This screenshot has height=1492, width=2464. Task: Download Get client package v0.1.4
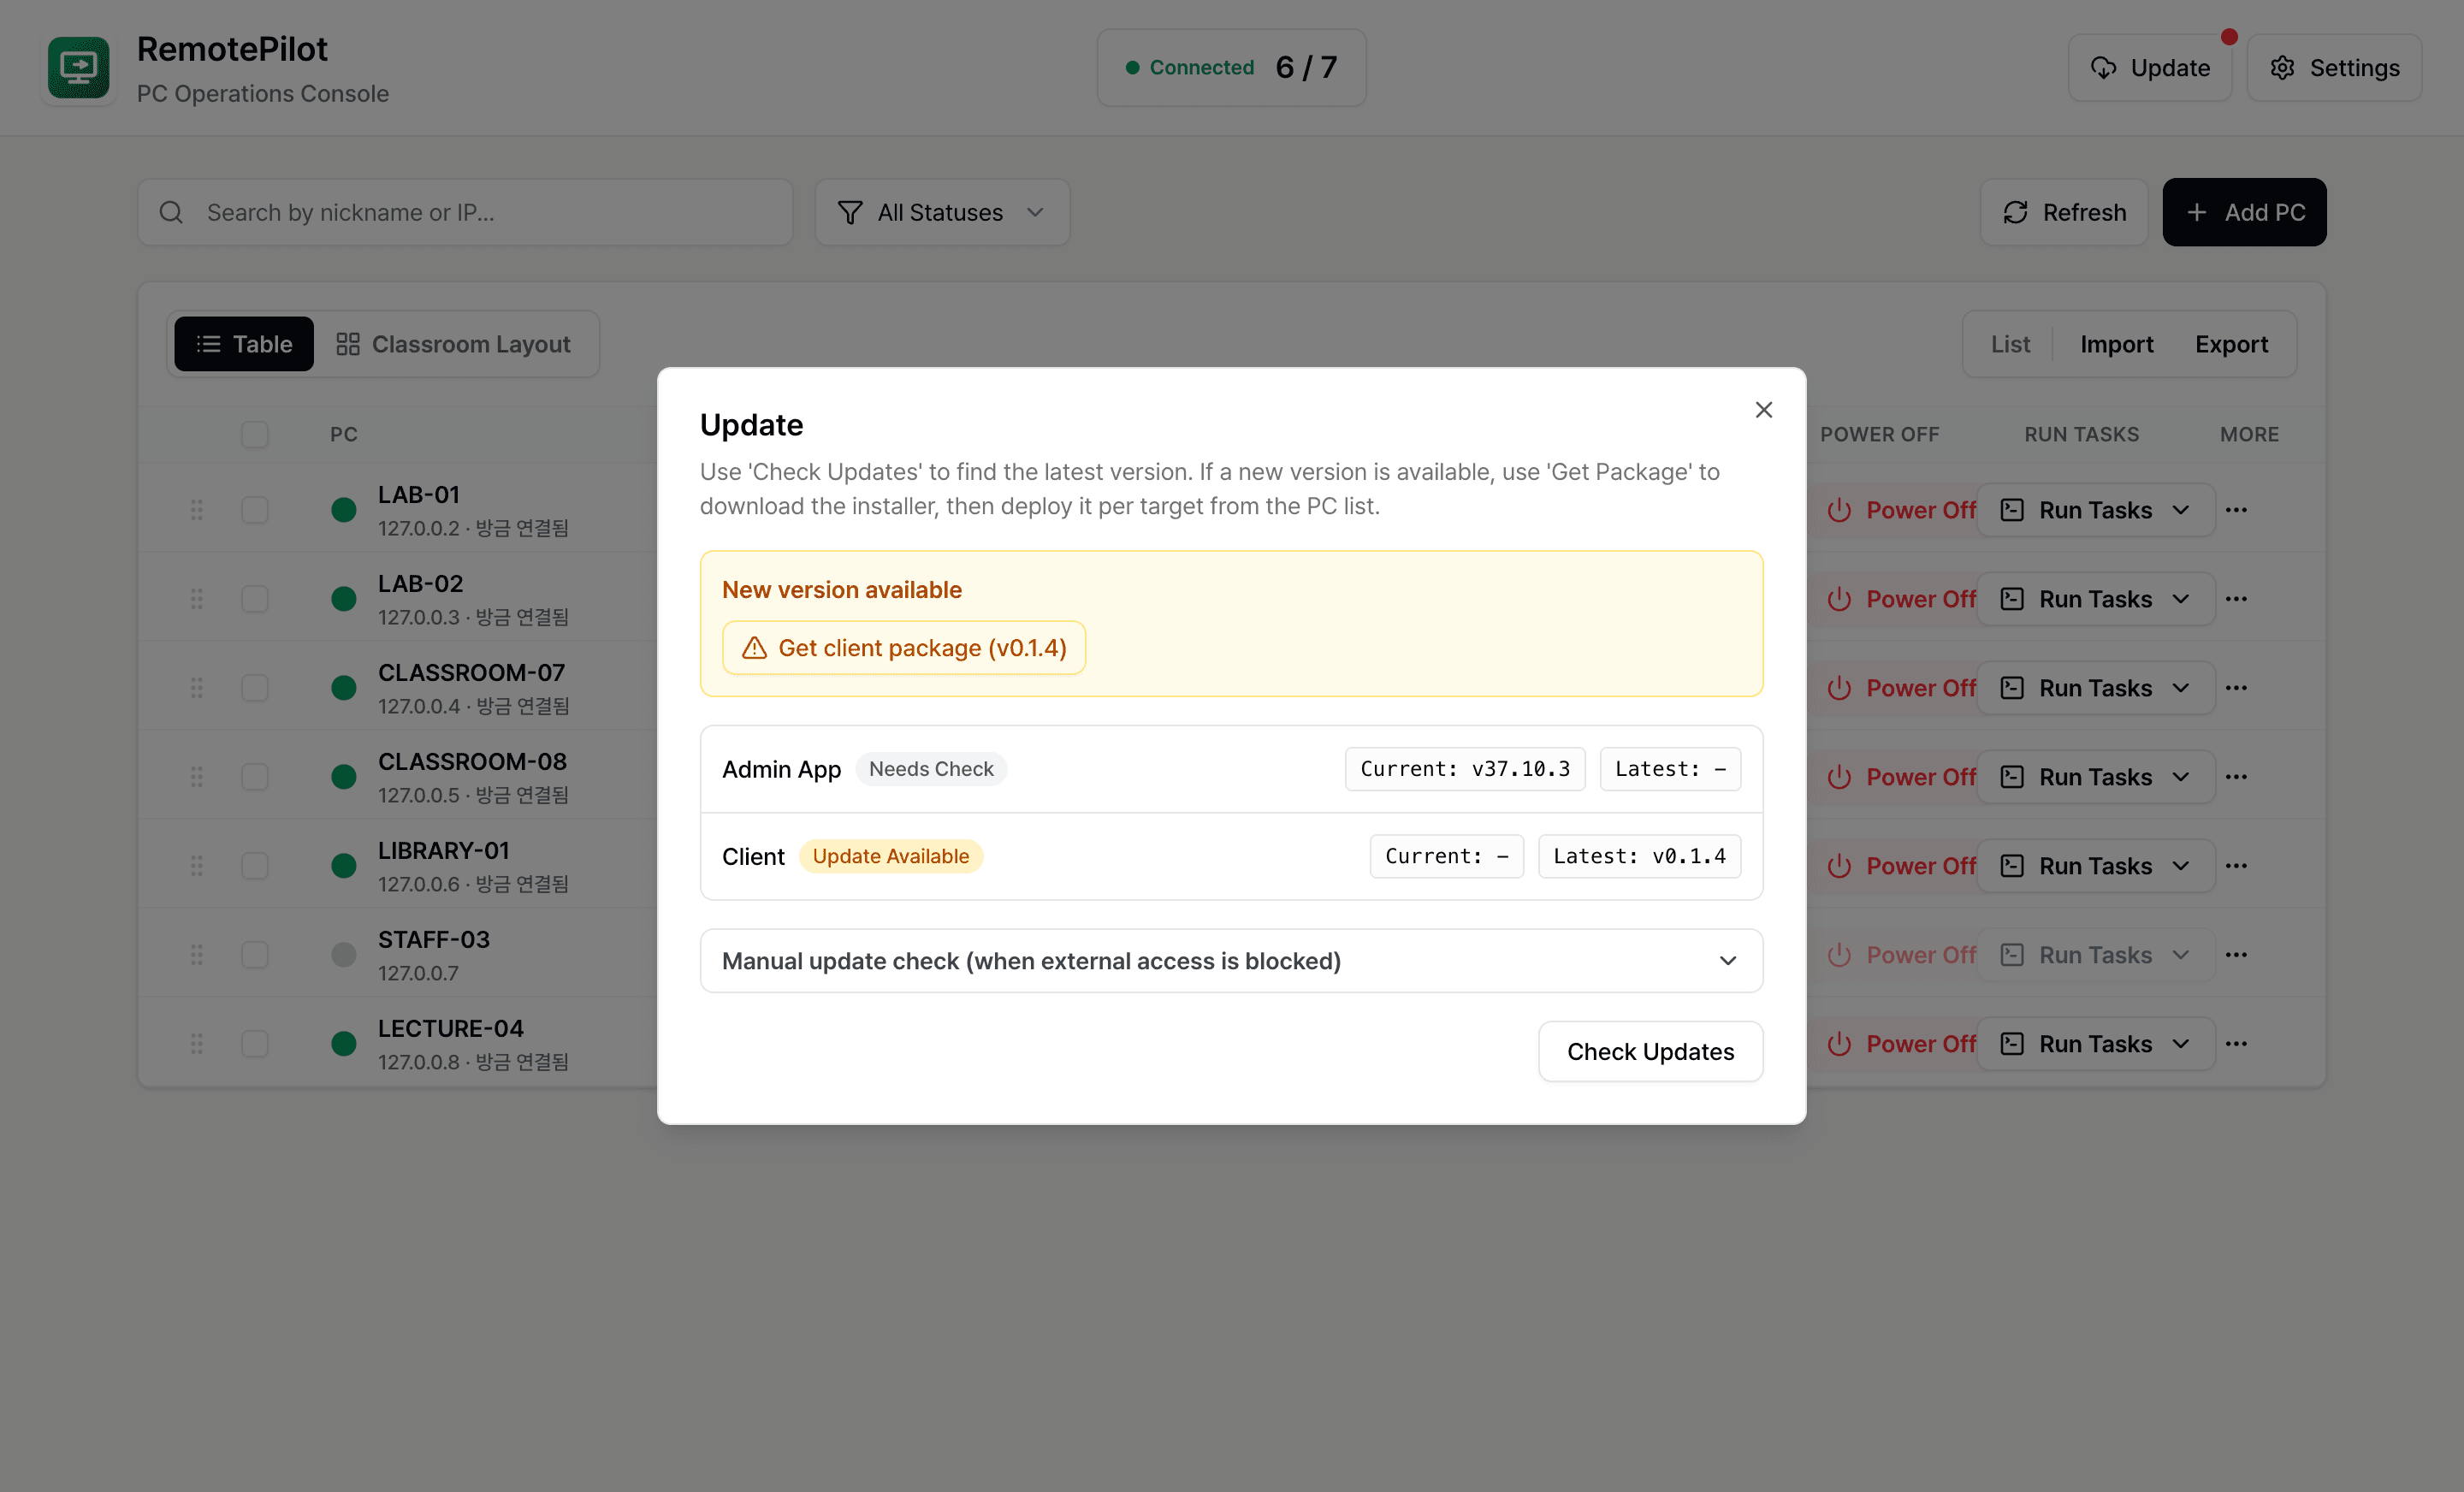904,648
